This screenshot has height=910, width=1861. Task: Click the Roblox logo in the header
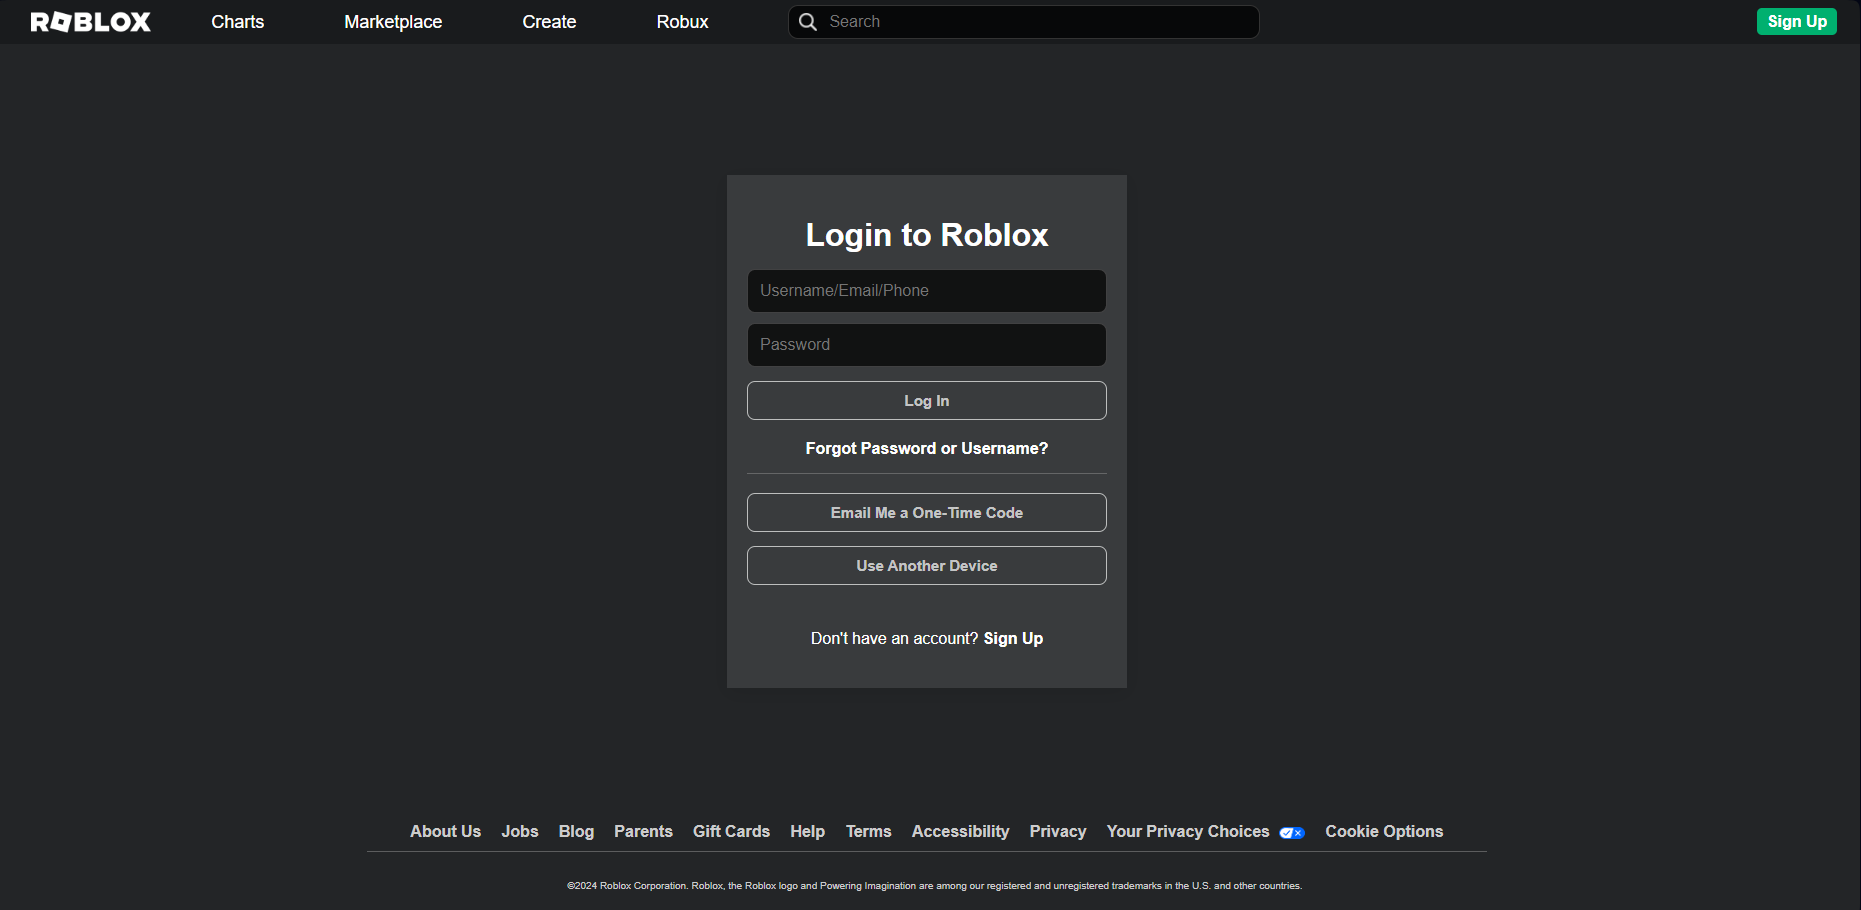point(91,22)
